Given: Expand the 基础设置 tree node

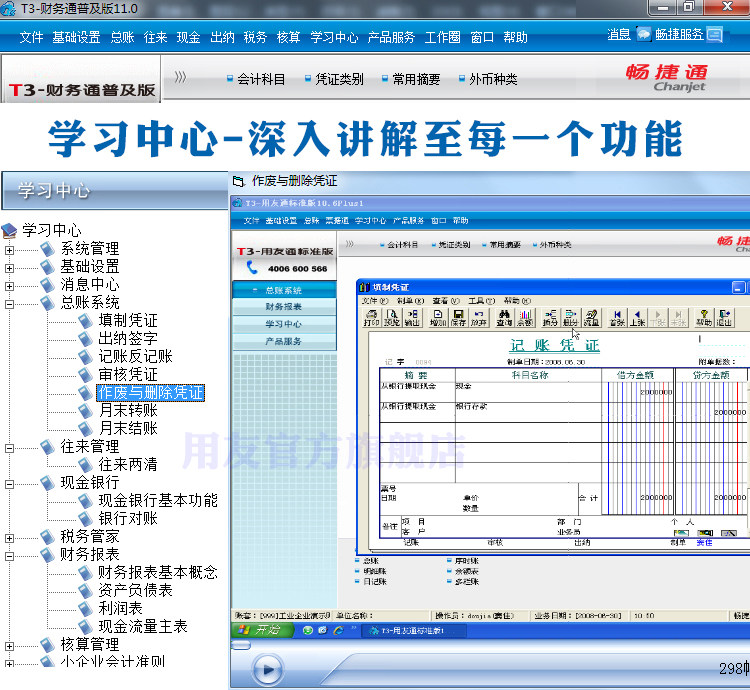Looking at the screenshot, I should click(x=10, y=268).
